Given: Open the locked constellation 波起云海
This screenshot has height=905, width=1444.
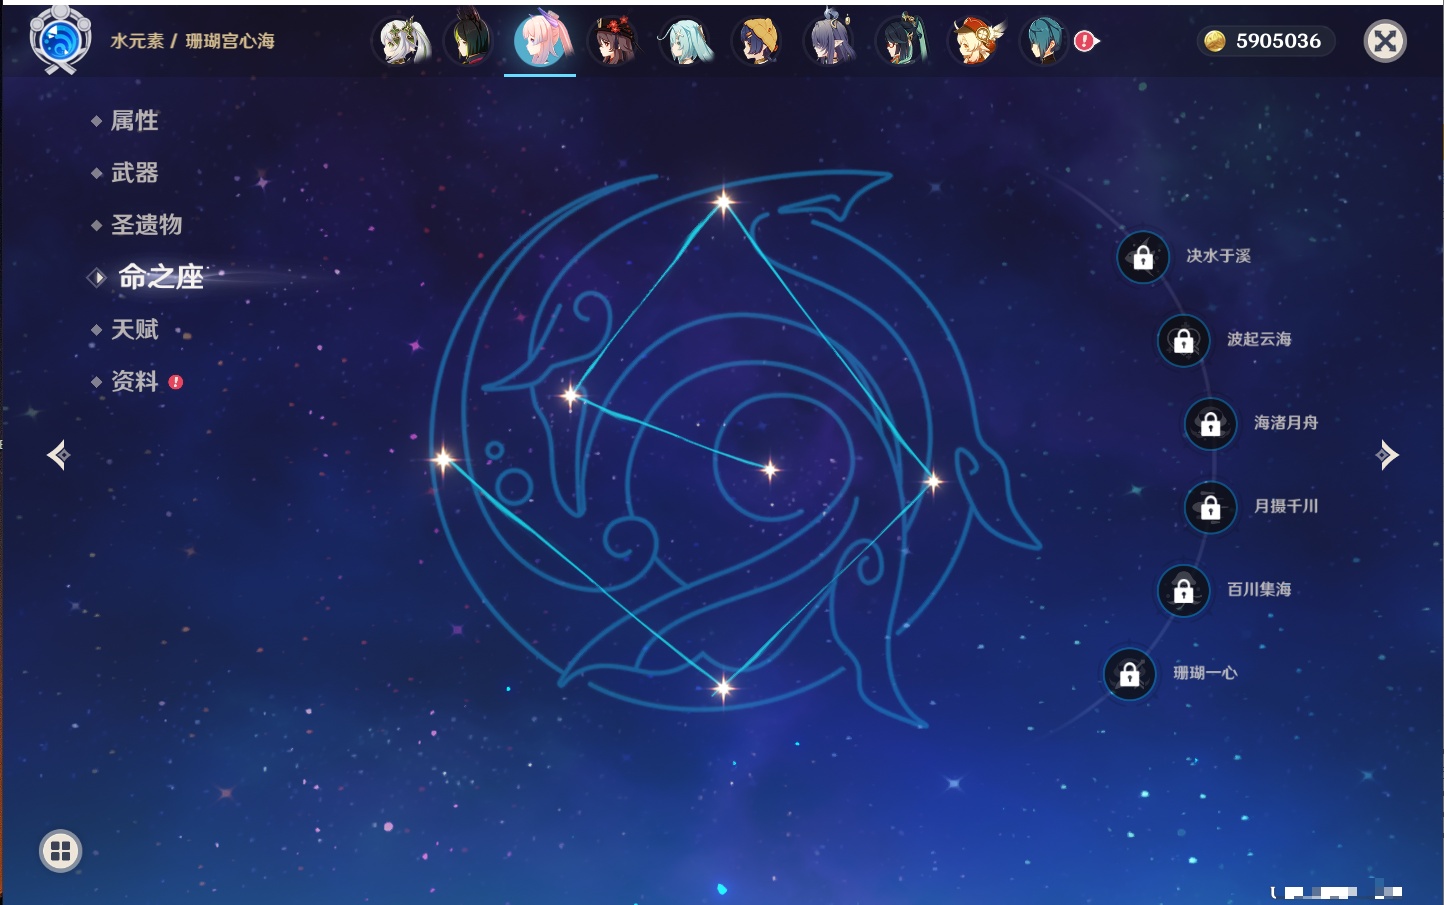Looking at the screenshot, I should [1183, 340].
